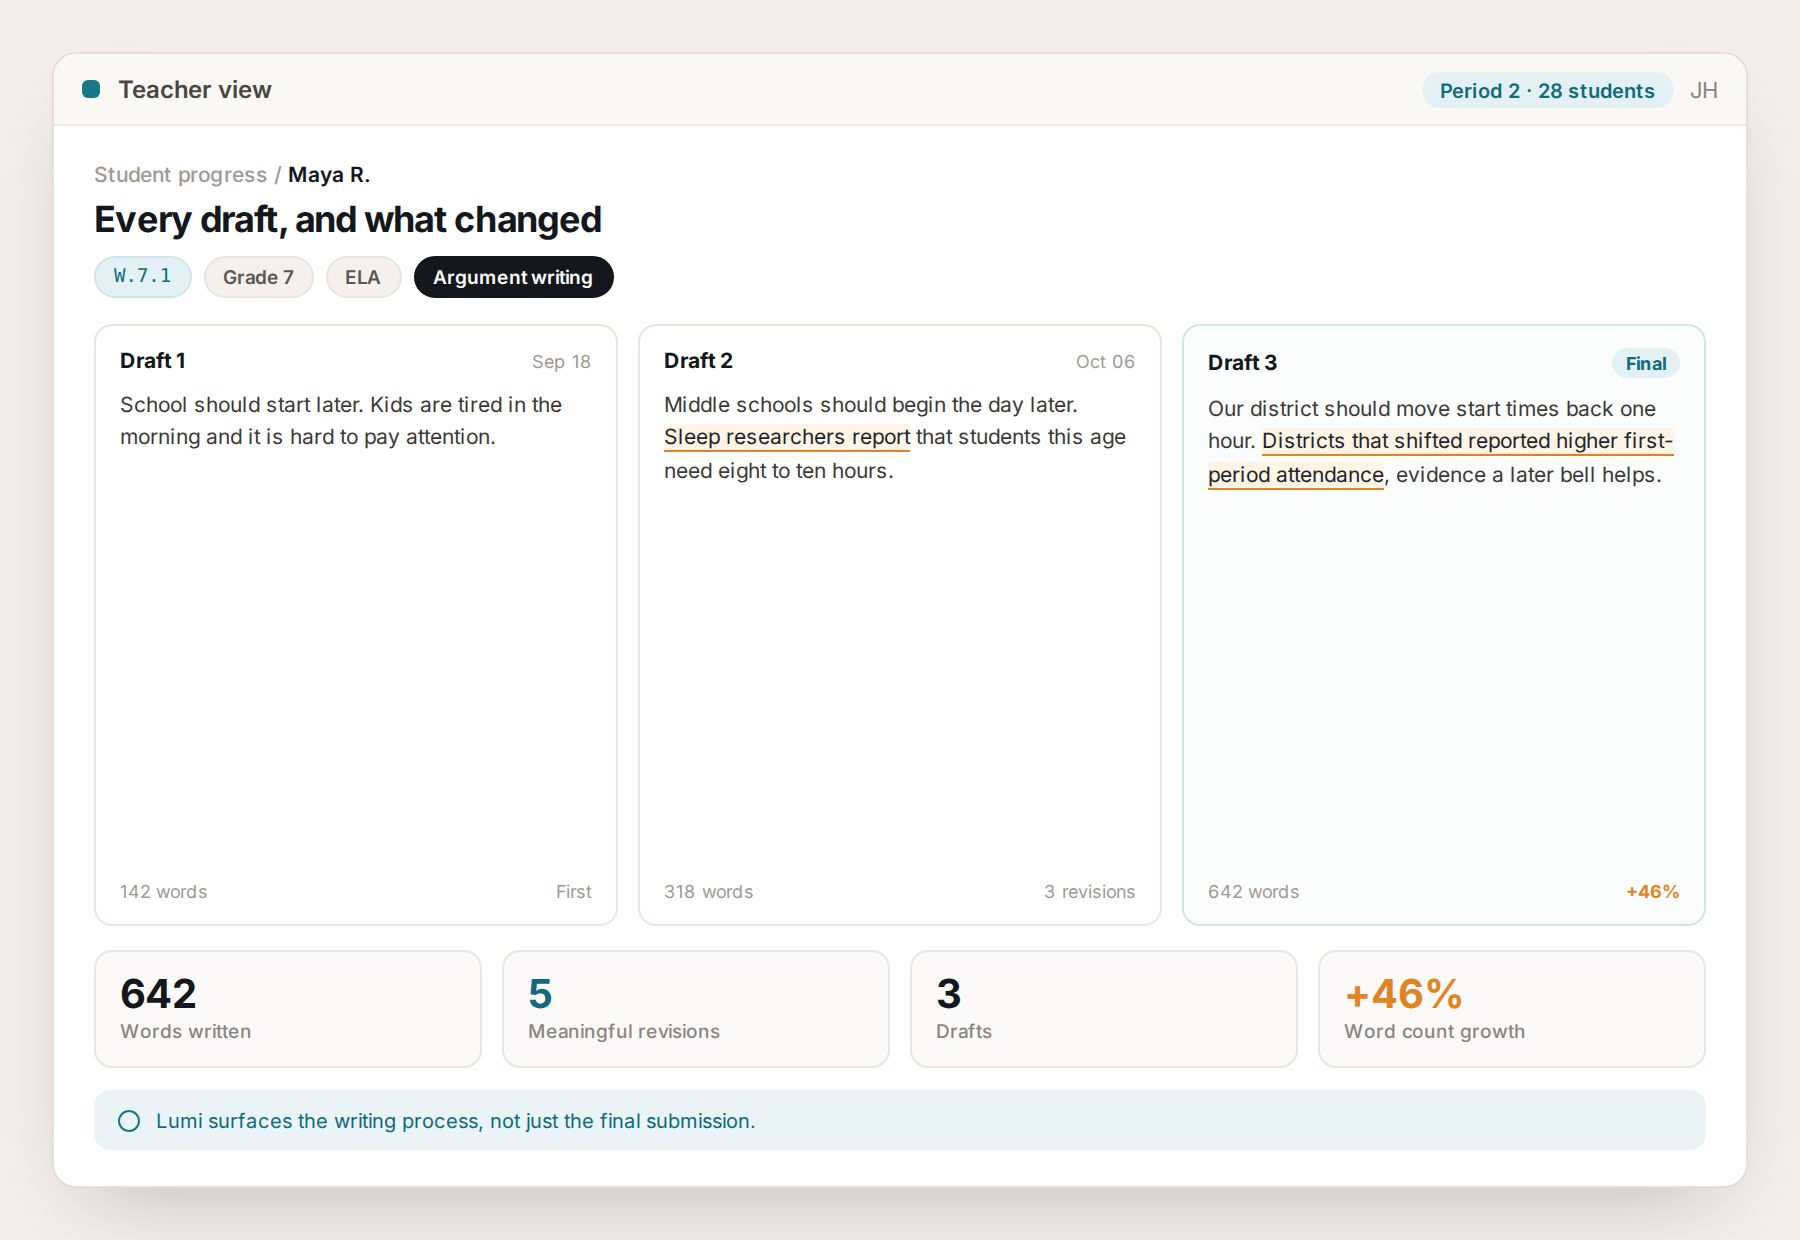1800x1240 pixels.
Task: Click Draft 2 text 'Middle schools should begin'
Action: pos(805,405)
